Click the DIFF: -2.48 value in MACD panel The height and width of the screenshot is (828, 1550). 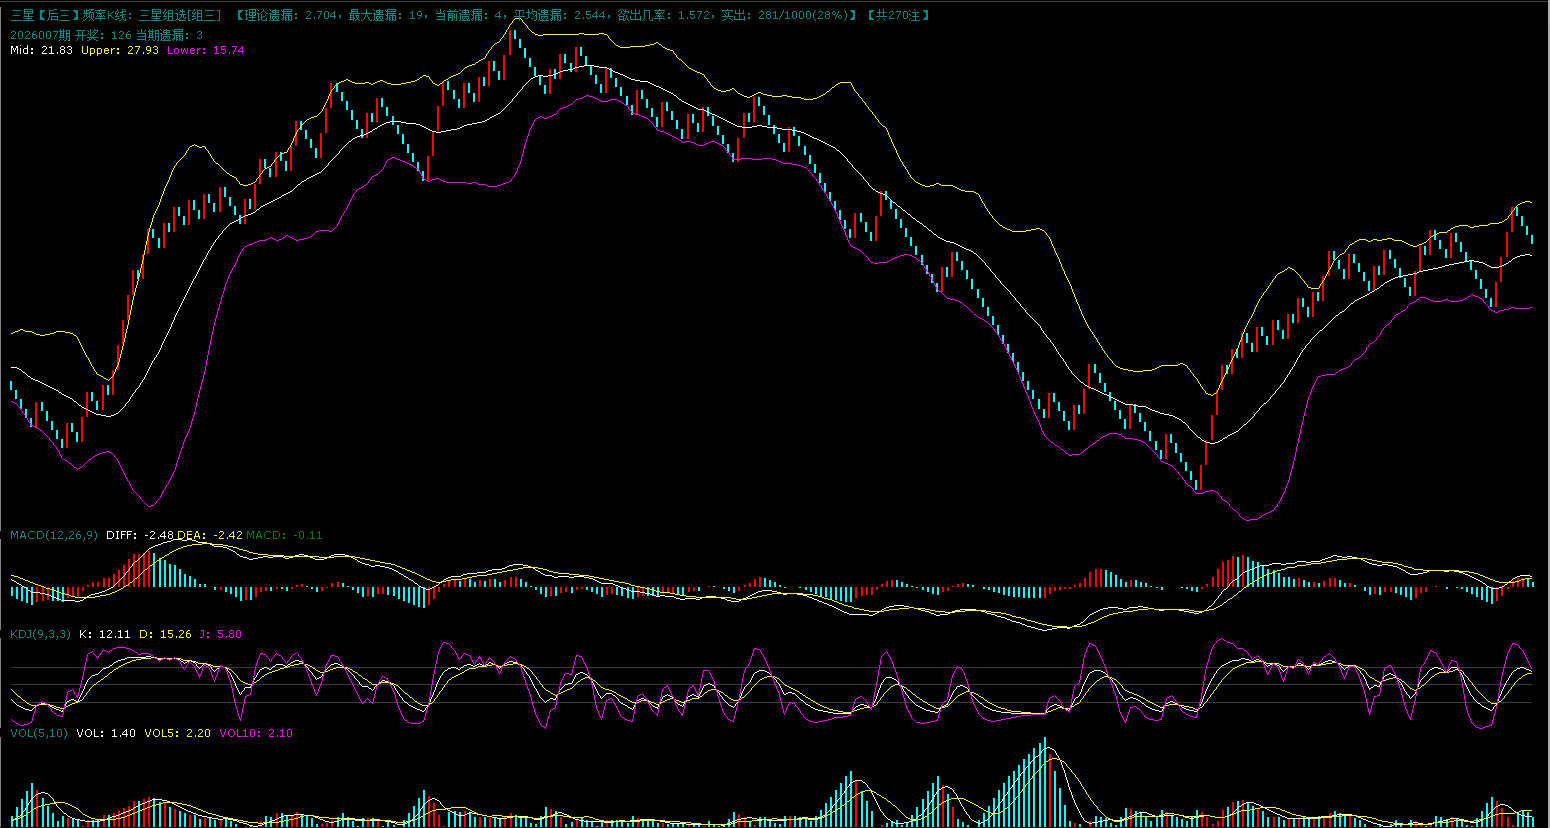(139, 535)
